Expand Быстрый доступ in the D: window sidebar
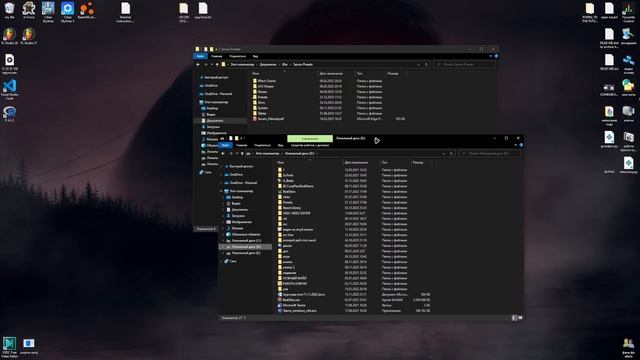The width and height of the screenshot is (640, 360). click(222, 167)
